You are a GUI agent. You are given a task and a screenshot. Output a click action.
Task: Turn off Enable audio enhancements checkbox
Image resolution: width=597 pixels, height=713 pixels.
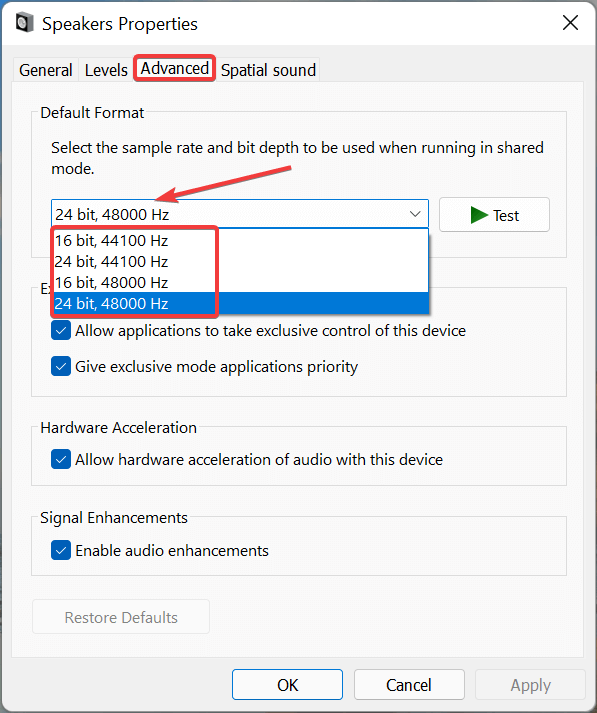coord(61,550)
